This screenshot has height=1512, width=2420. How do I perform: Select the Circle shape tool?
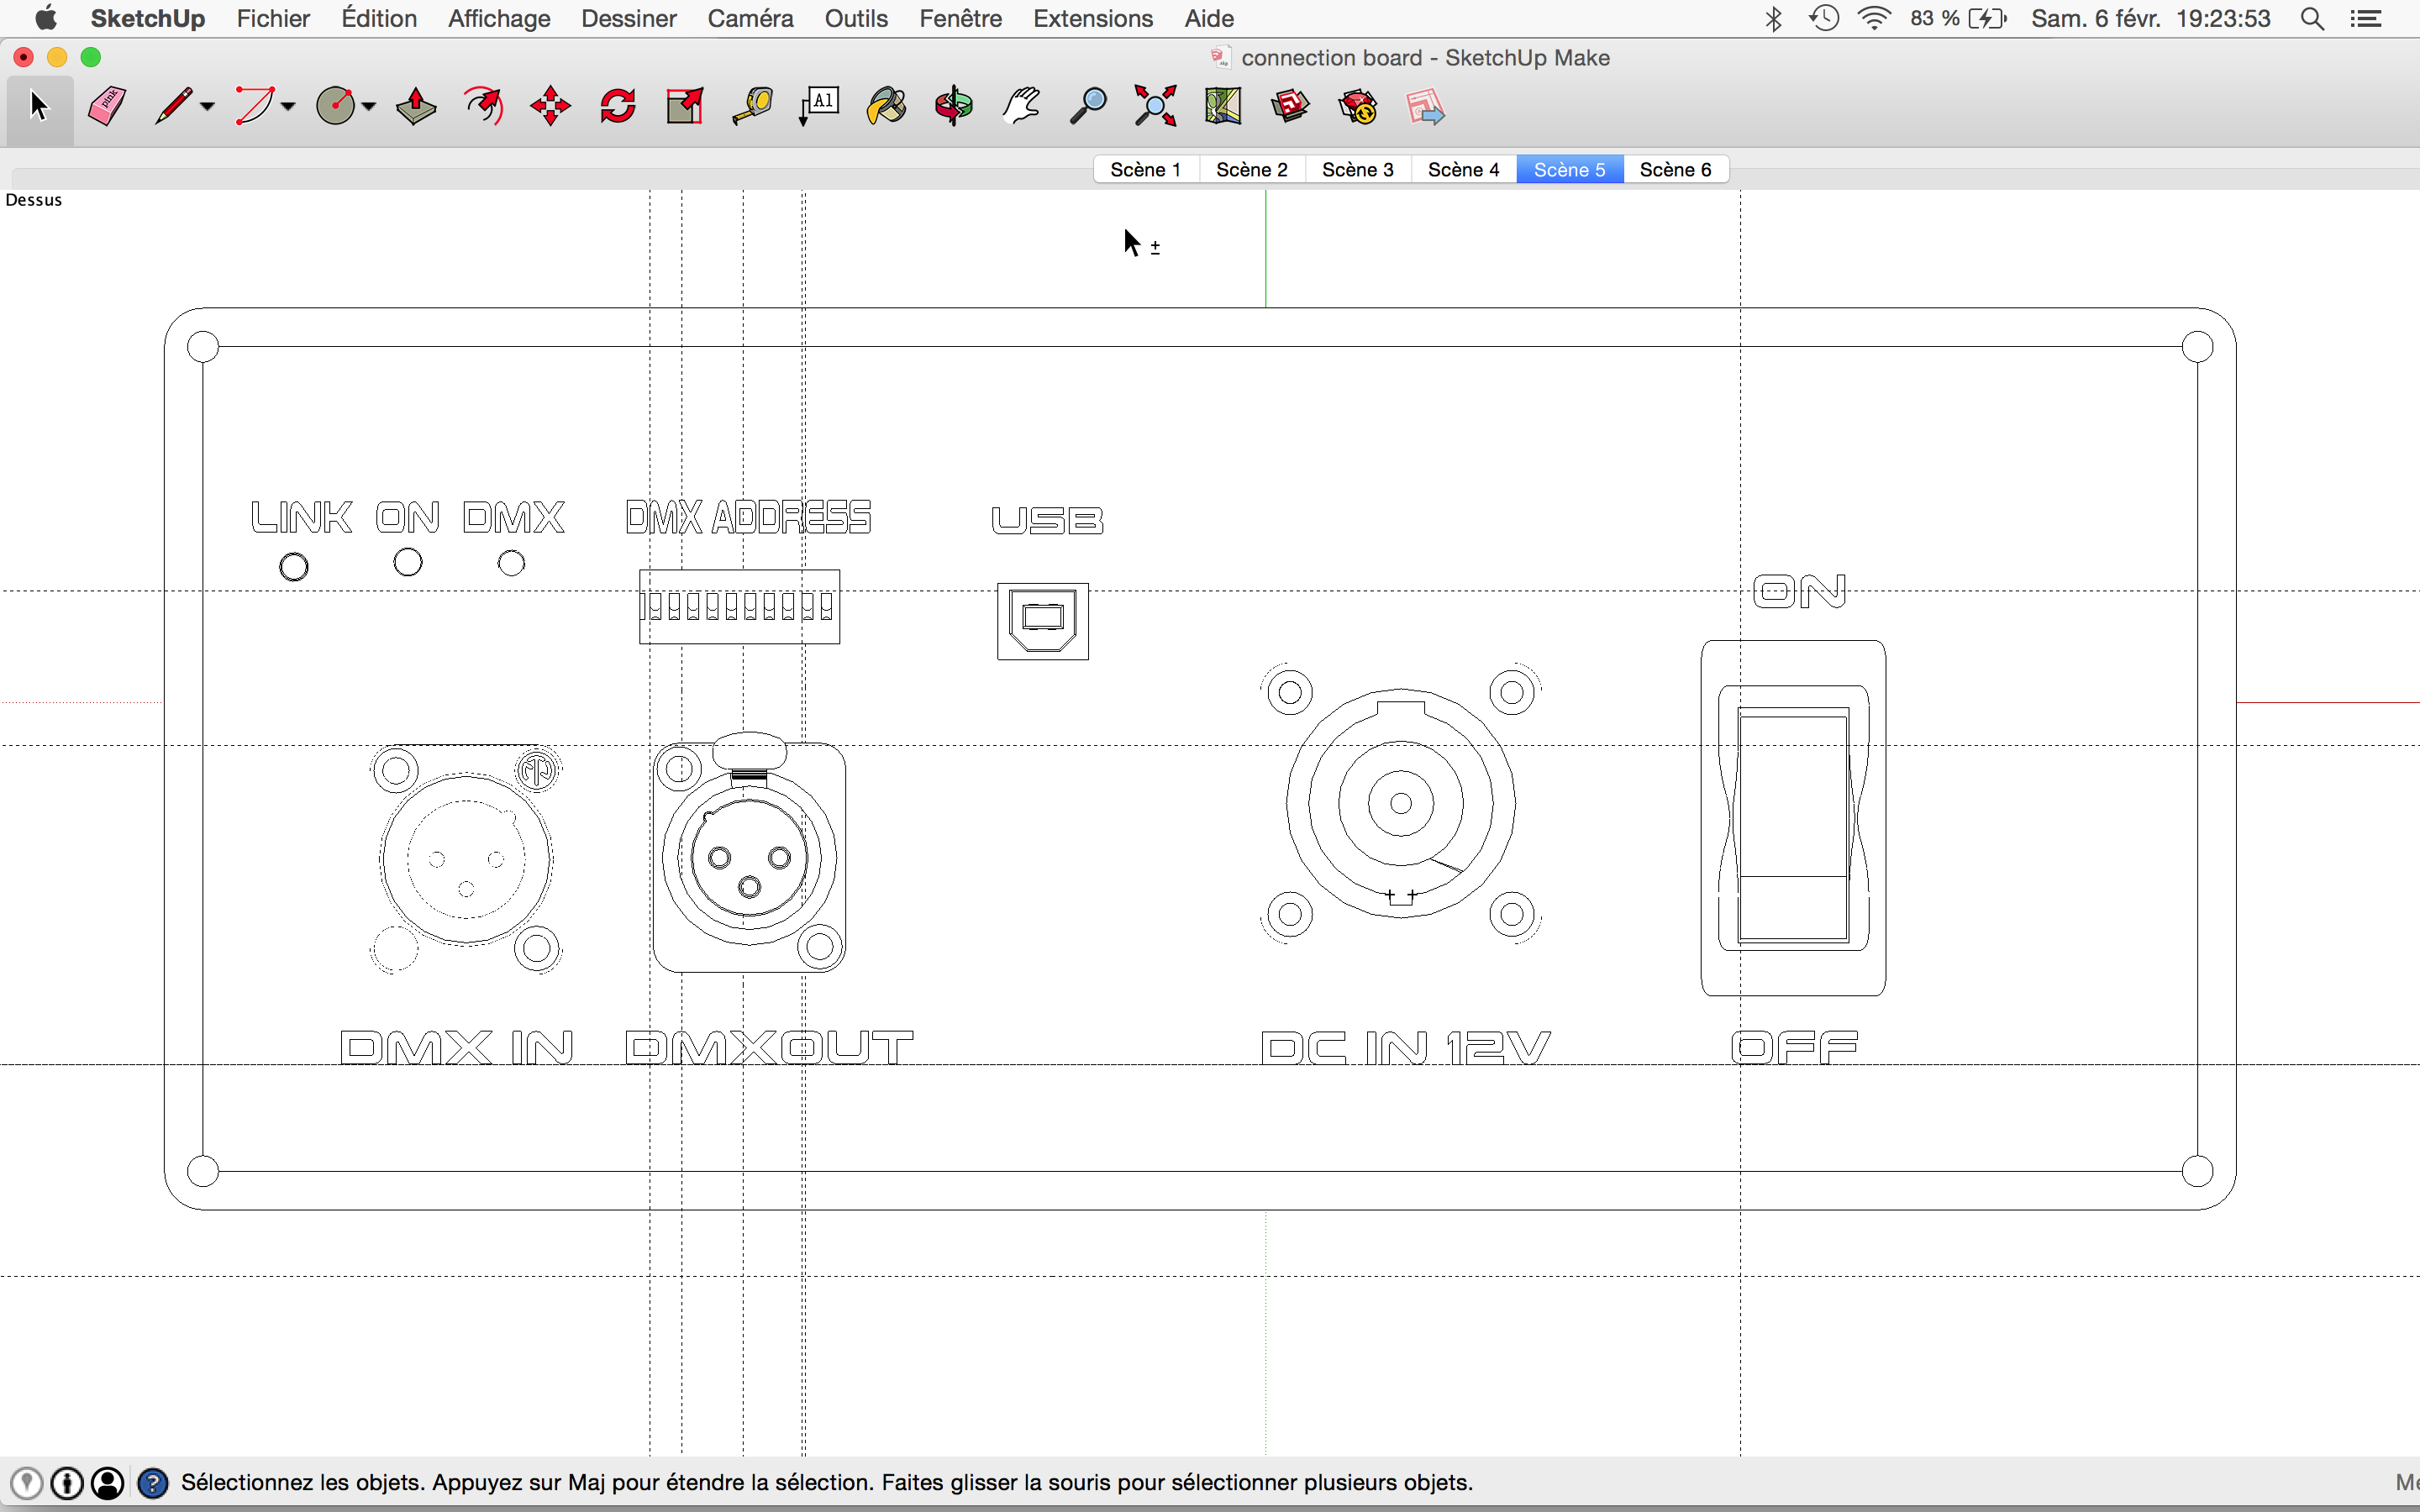click(336, 106)
